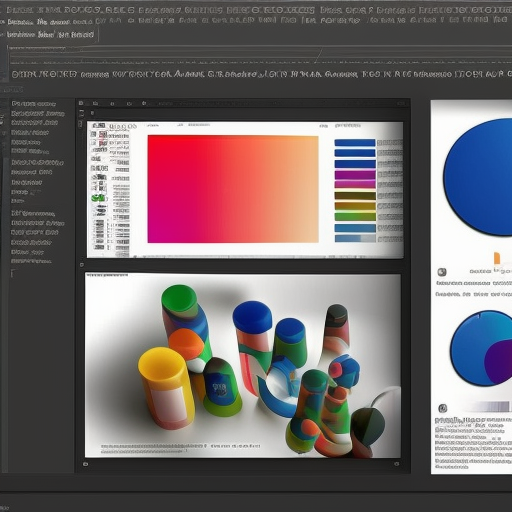This screenshot has width=512, height=512.
Task: Select the top blue color bar
Action: click(355, 143)
